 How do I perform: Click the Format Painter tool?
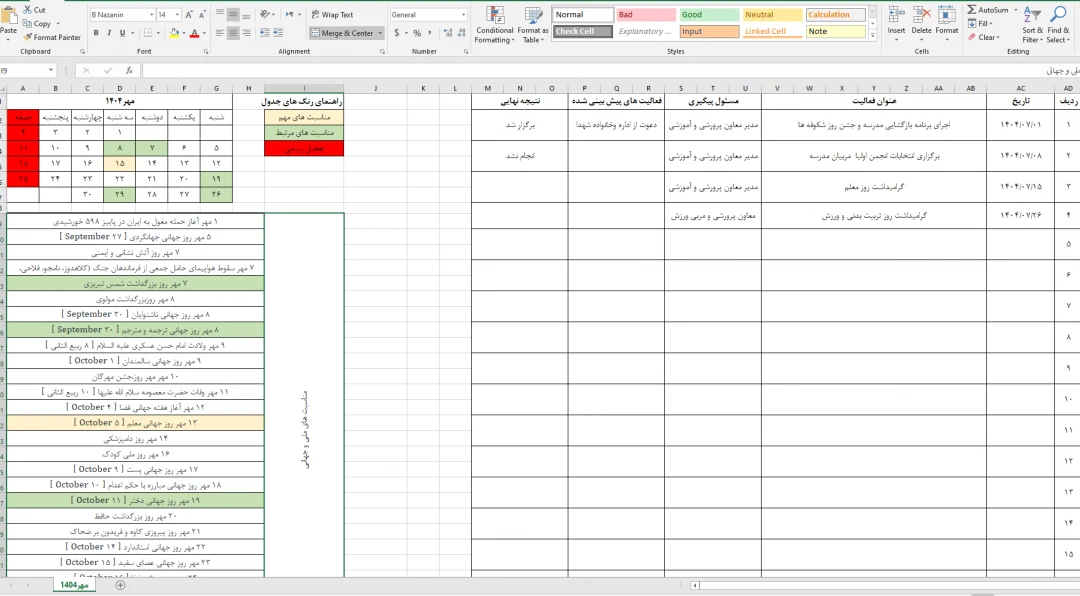(54, 37)
